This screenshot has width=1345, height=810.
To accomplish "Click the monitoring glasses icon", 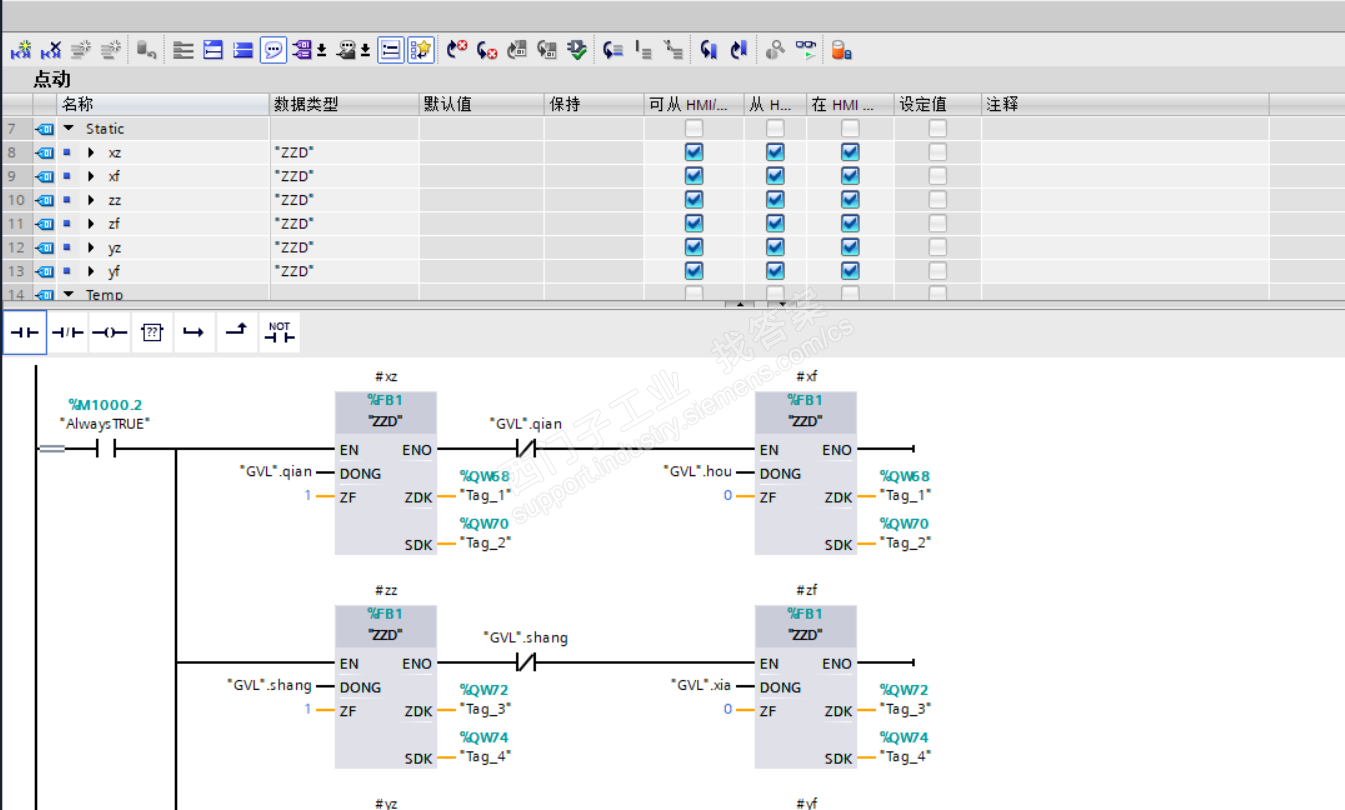I will pos(805,49).
